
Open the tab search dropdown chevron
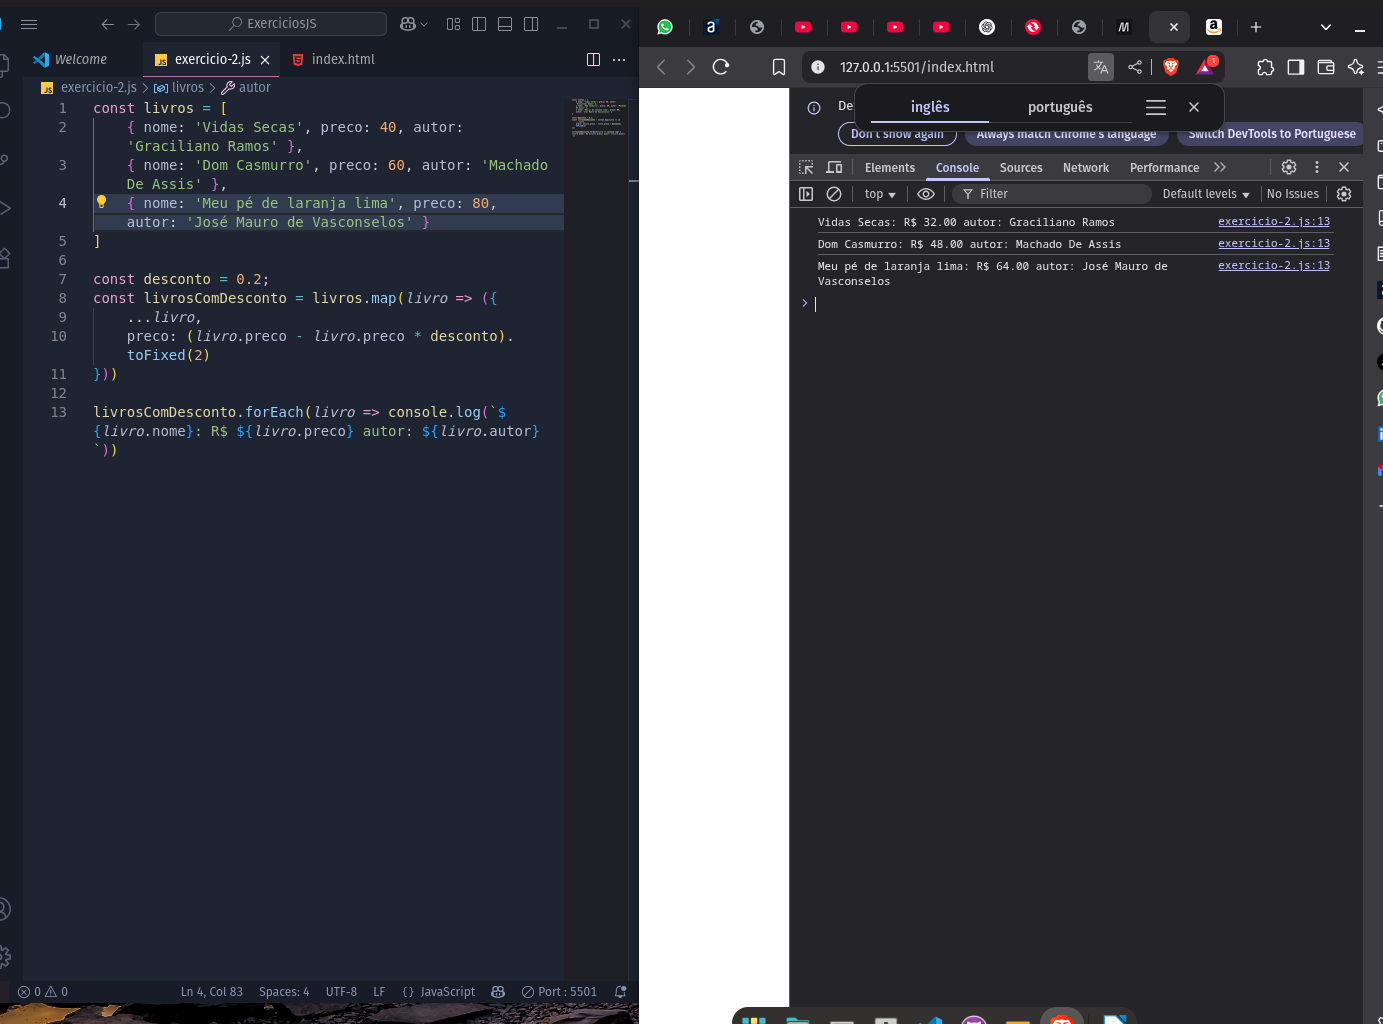[1326, 27]
